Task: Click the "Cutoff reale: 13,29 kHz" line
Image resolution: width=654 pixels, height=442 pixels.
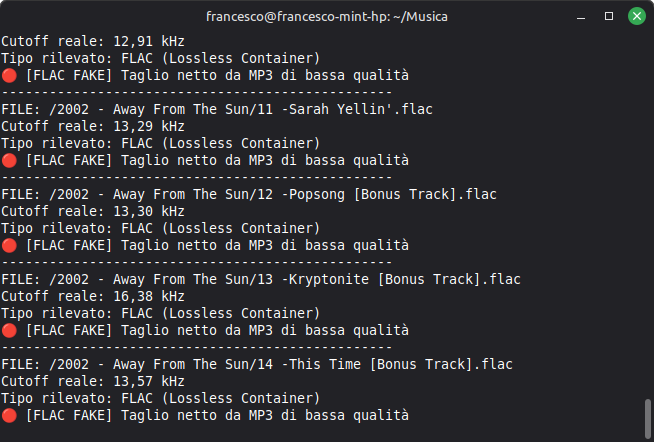Action: (93, 127)
